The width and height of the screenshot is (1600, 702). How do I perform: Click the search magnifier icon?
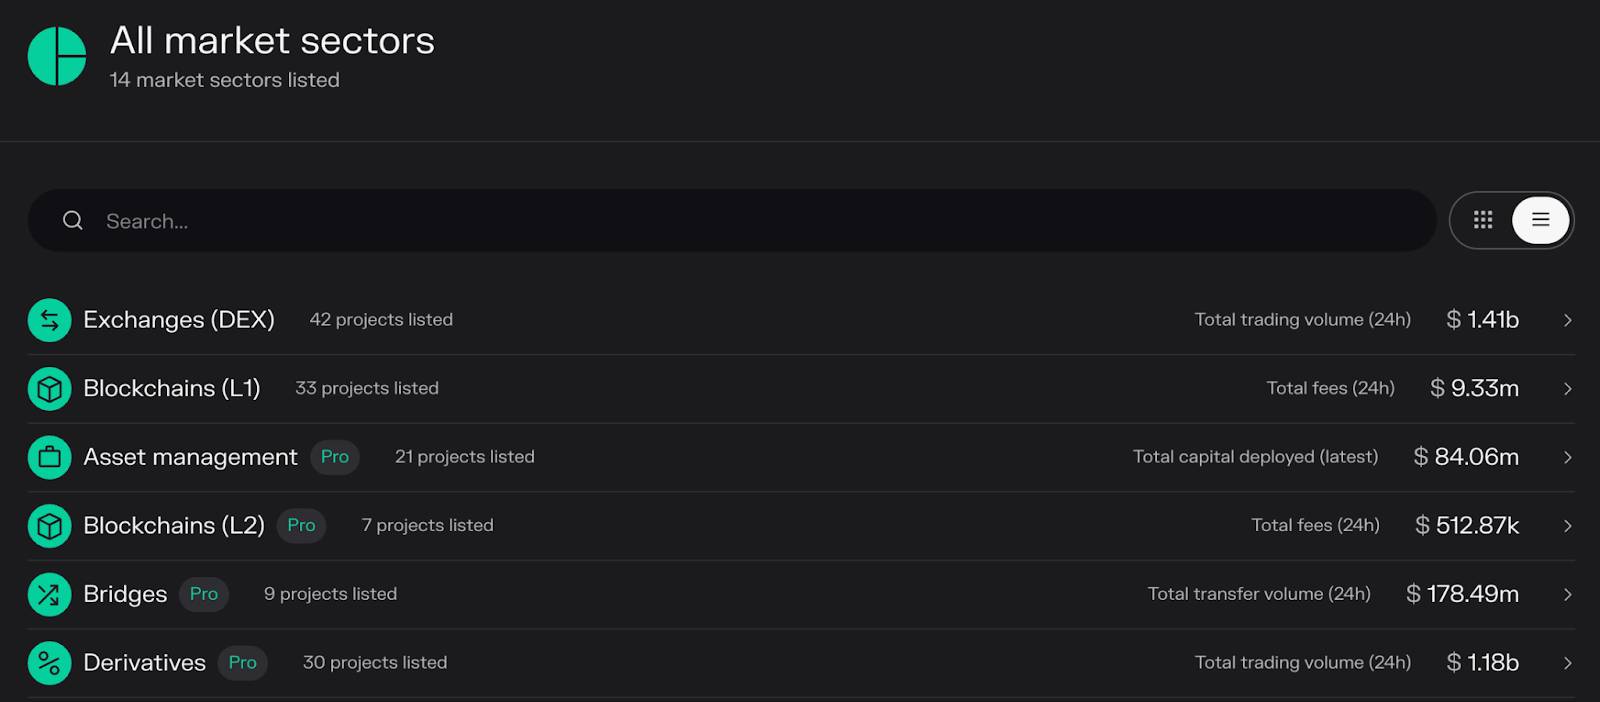(x=73, y=220)
